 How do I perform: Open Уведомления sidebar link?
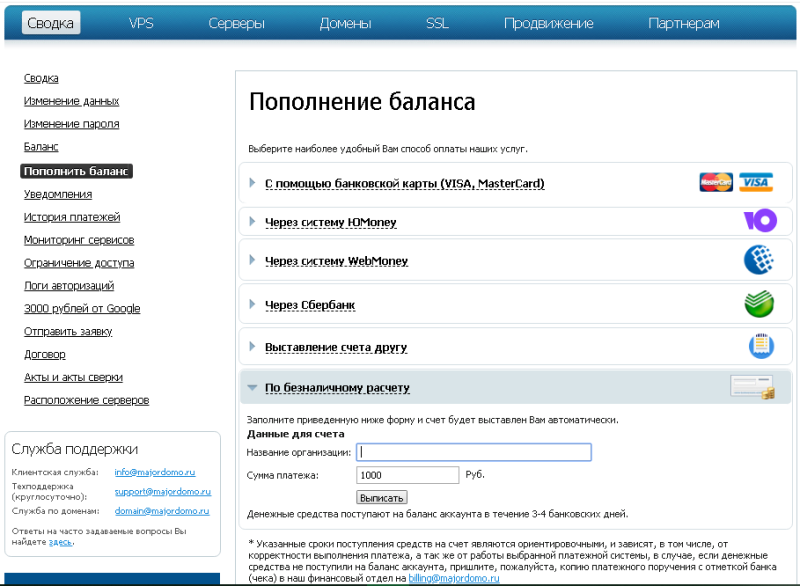(x=58, y=194)
